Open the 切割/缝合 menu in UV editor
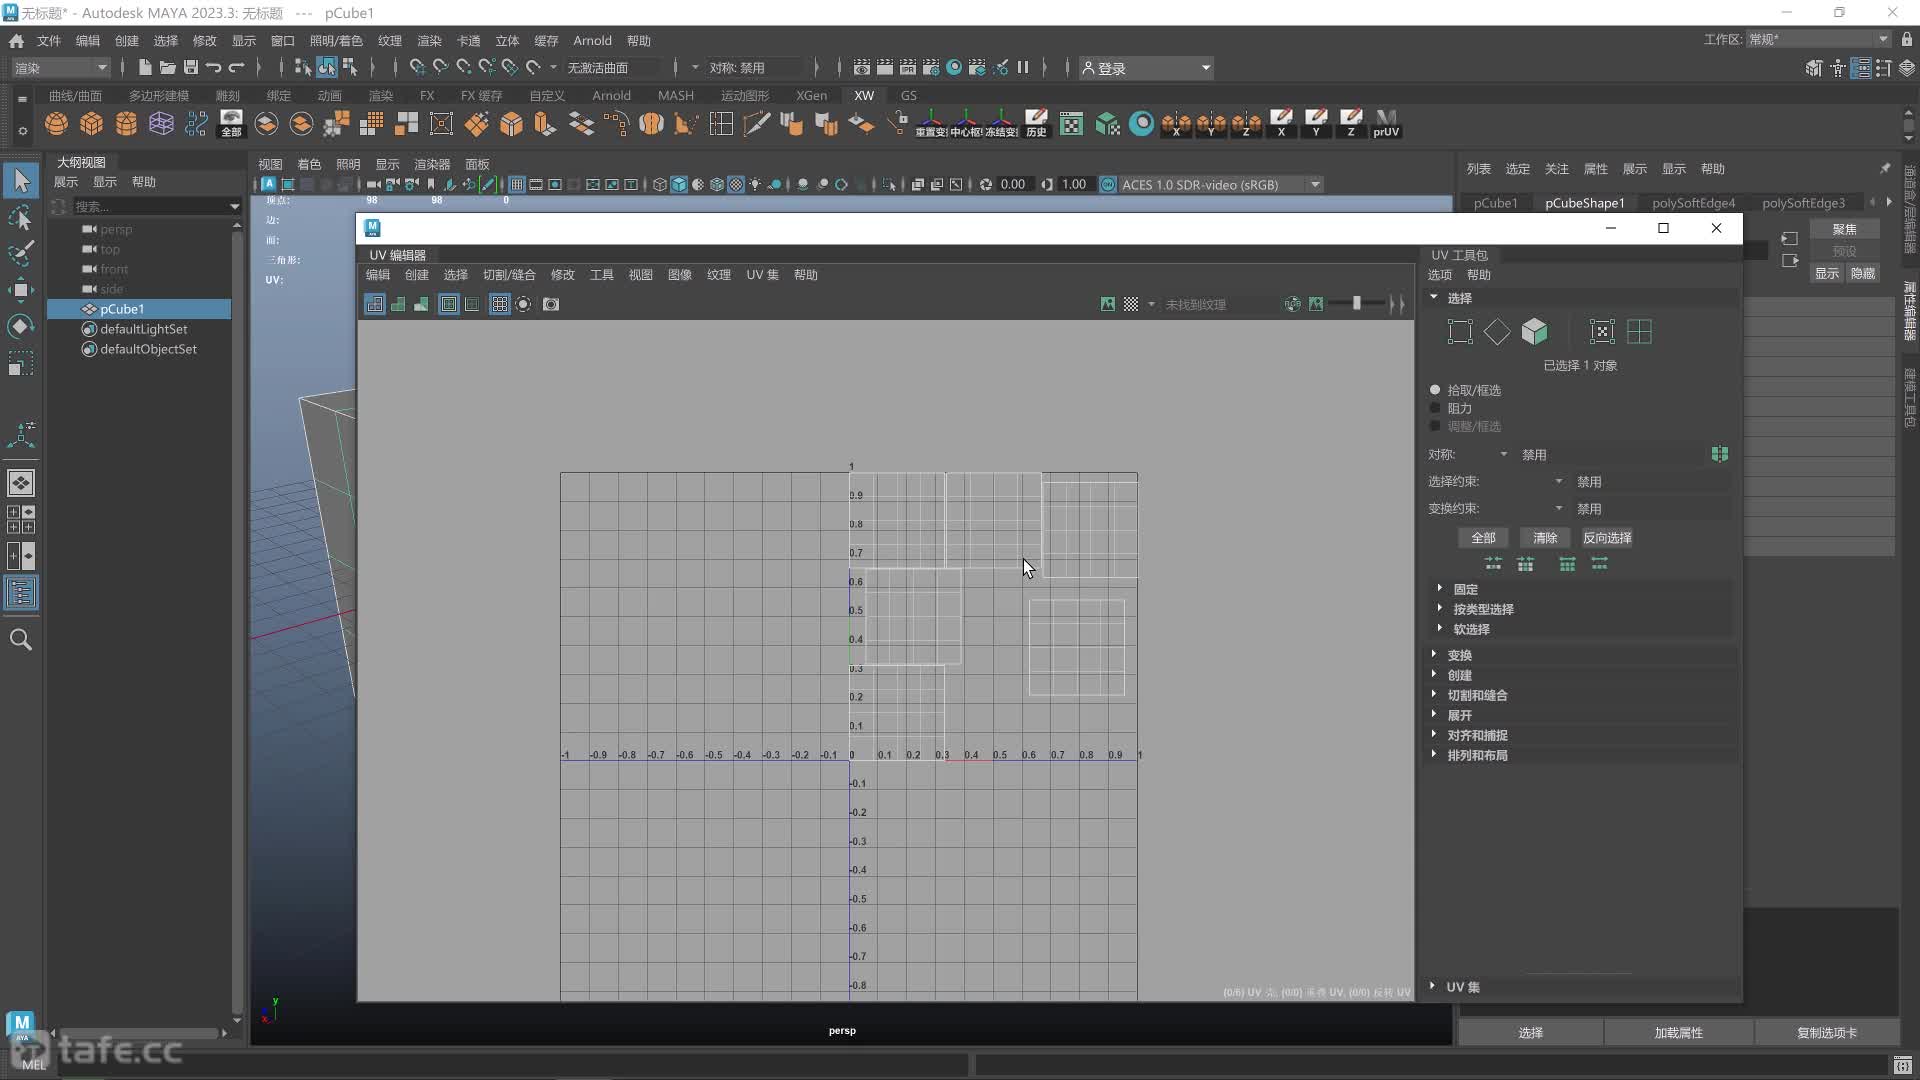Image resolution: width=1920 pixels, height=1080 pixels. click(509, 275)
